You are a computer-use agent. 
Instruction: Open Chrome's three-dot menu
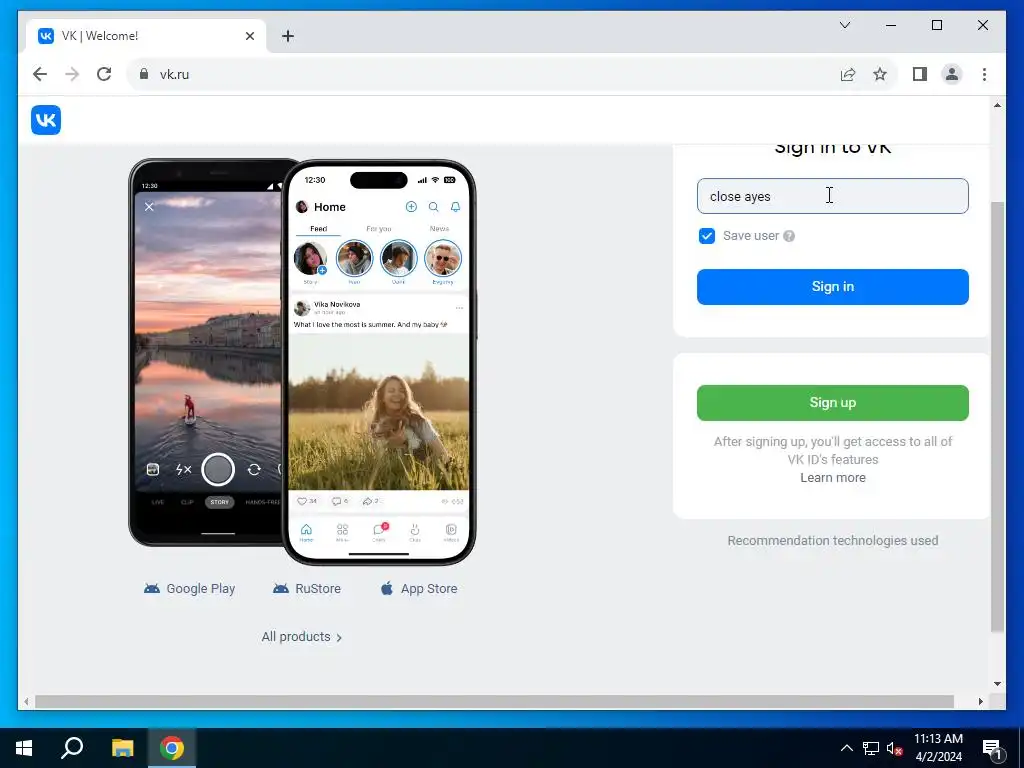pyautogui.click(x=984, y=74)
